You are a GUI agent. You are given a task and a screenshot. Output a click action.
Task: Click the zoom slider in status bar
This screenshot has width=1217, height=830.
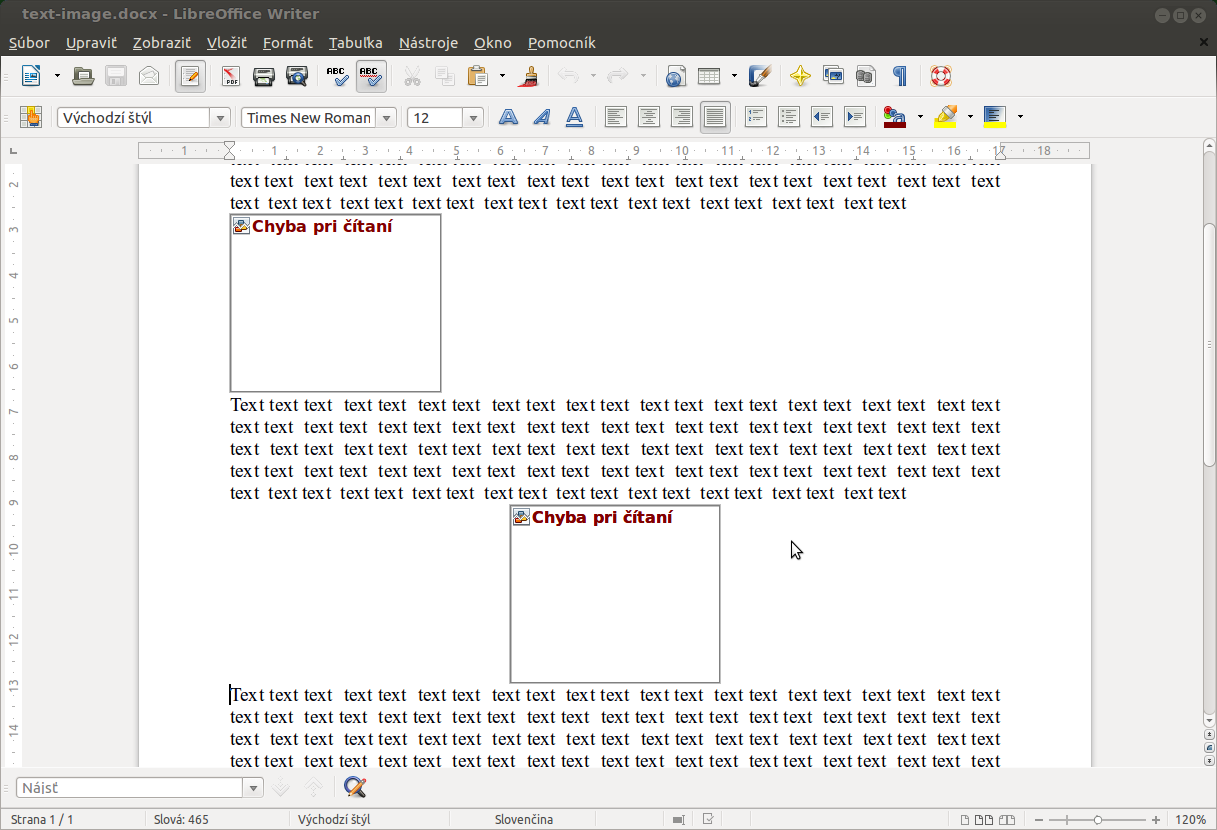pyautogui.click(x=1097, y=820)
